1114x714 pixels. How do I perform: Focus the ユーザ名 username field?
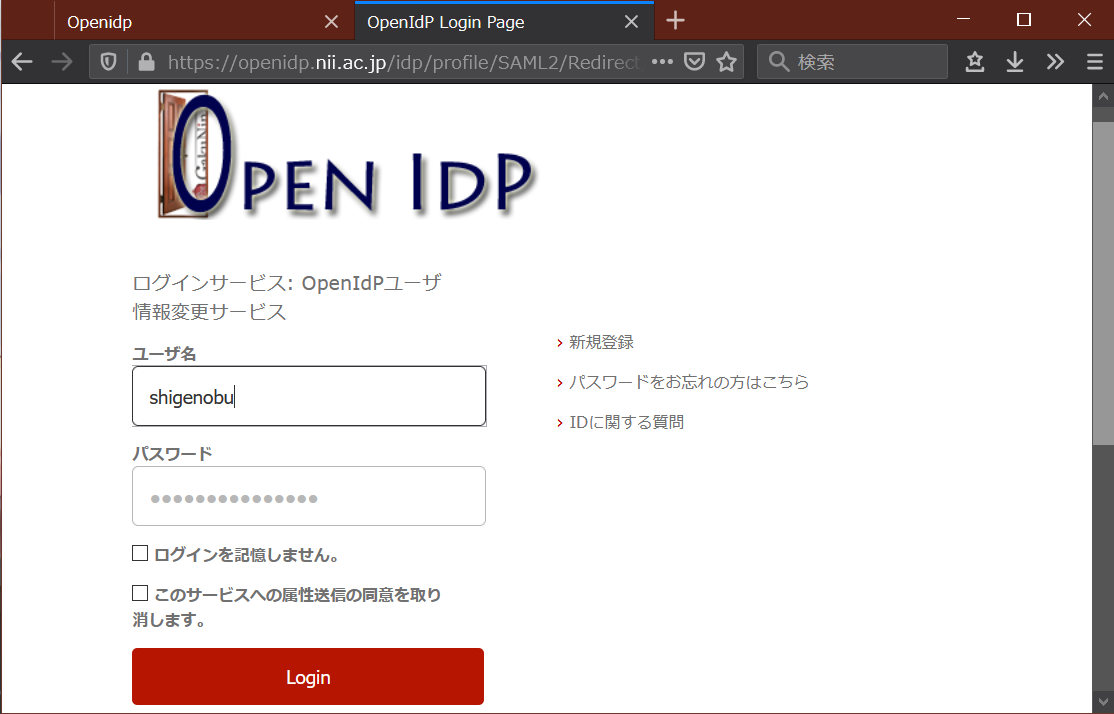[309, 396]
